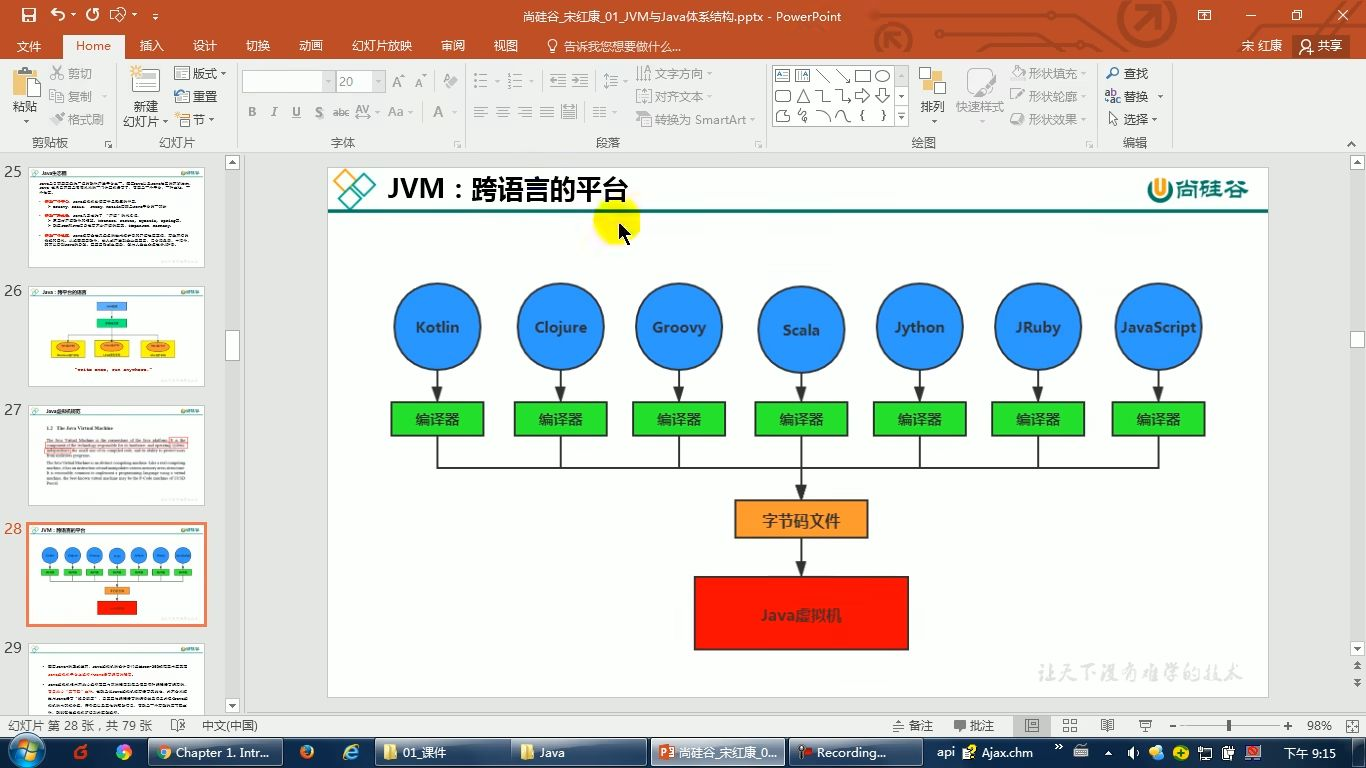Click the decrease indent icon
The width and height of the screenshot is (1366, 768).
tap(558, 81)
